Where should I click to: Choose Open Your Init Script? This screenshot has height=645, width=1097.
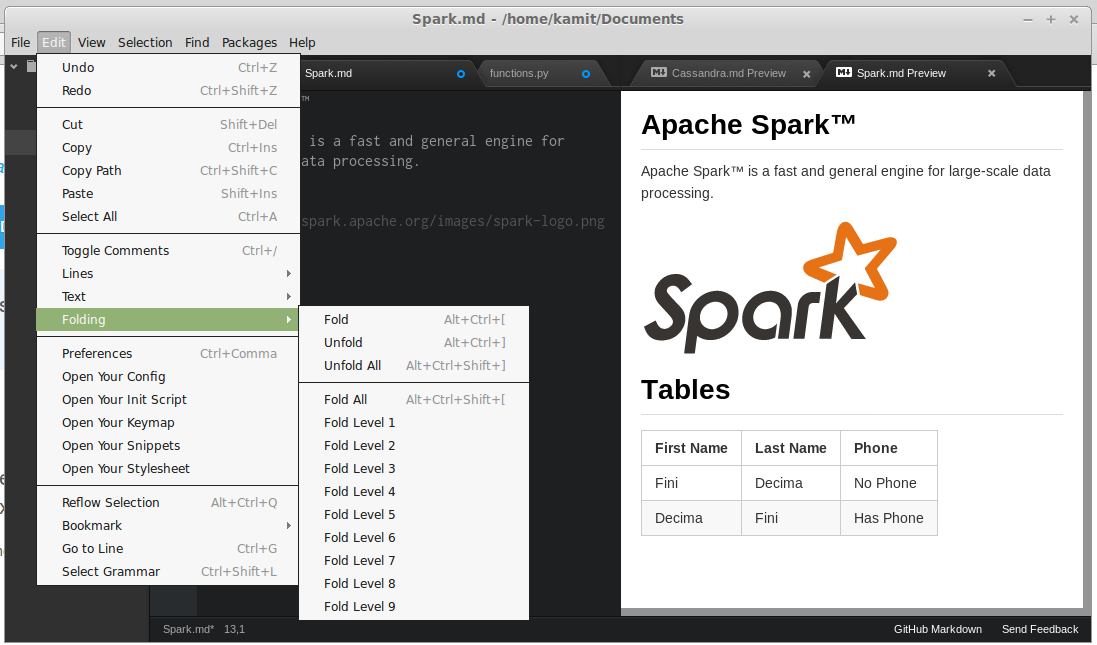(168, 400)
